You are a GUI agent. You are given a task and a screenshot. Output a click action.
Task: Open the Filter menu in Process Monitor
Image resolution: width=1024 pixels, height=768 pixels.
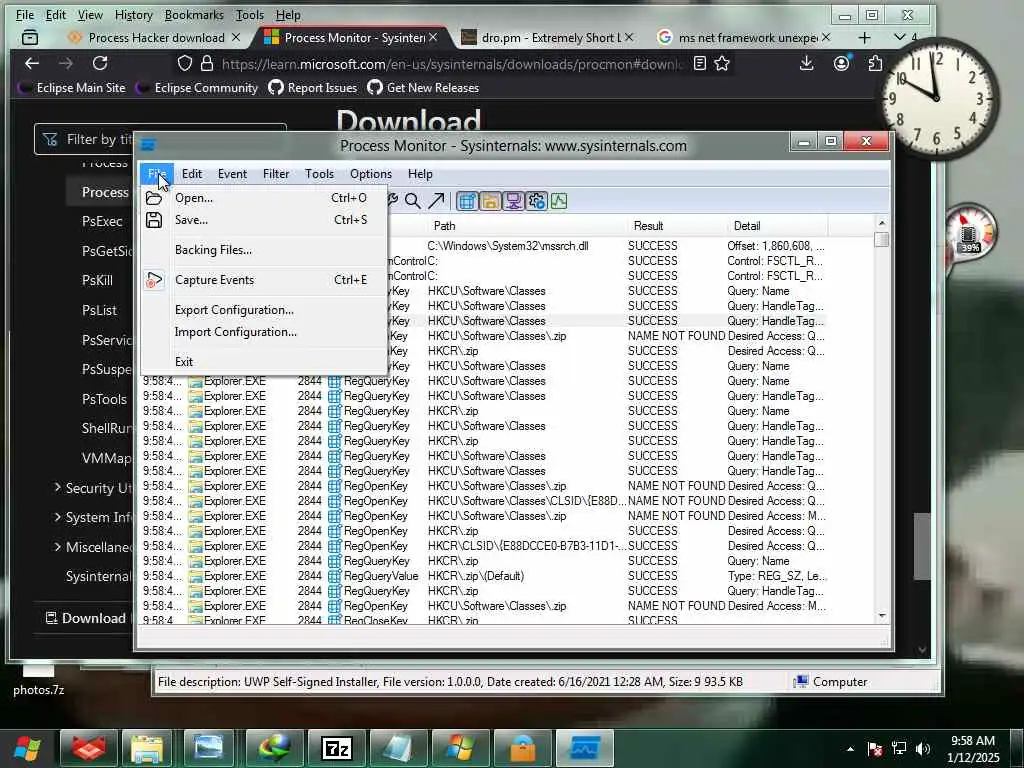point(276,174)
